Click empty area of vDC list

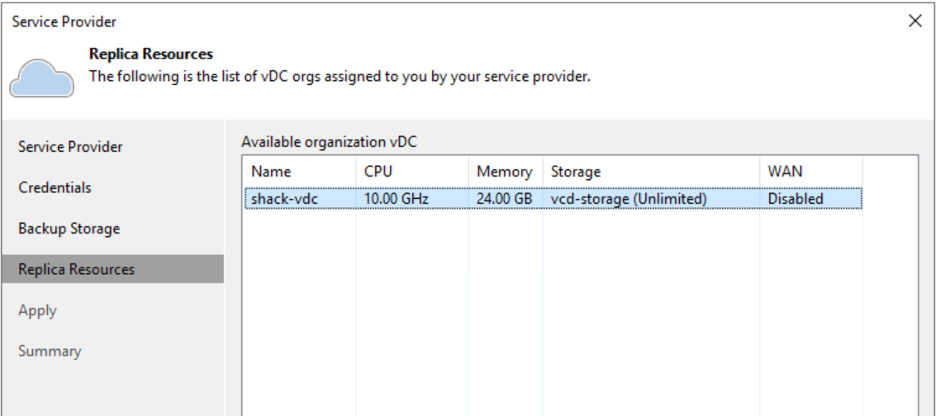(579, 310)
